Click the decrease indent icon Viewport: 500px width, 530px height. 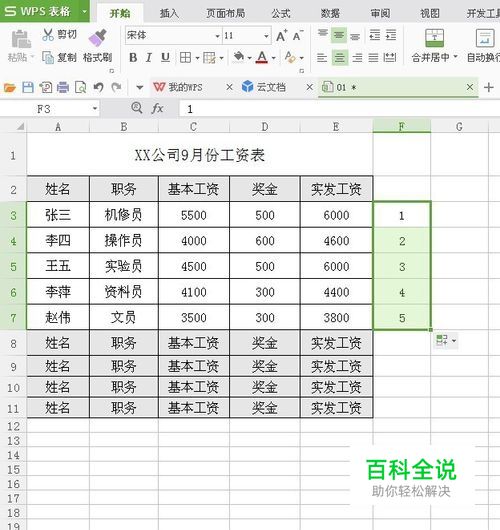[x=375, y=35]
